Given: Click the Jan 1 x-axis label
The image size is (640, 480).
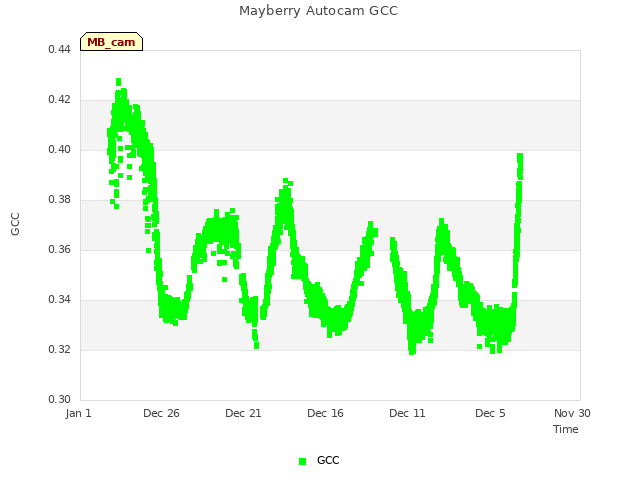Looking at the screenshot, I should (x=78, y=413).
